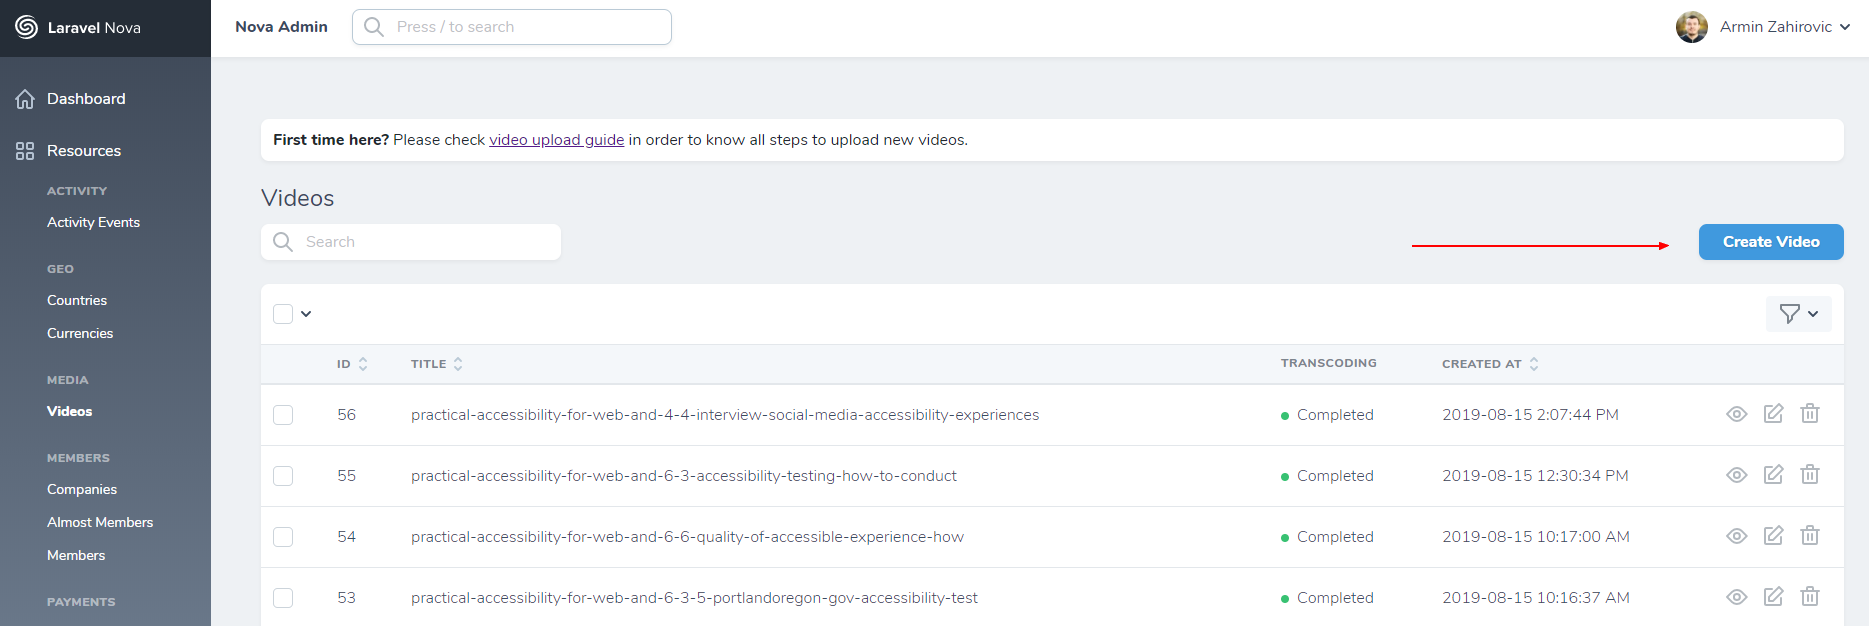Click title 'practical-accessibility-for-web-and-6-3-5-portlandoregon-gov-accessibility-test'
Image resolution: width=1869 pixels, height=626 pixels.
pyautogui.click(x=694, y=598)
